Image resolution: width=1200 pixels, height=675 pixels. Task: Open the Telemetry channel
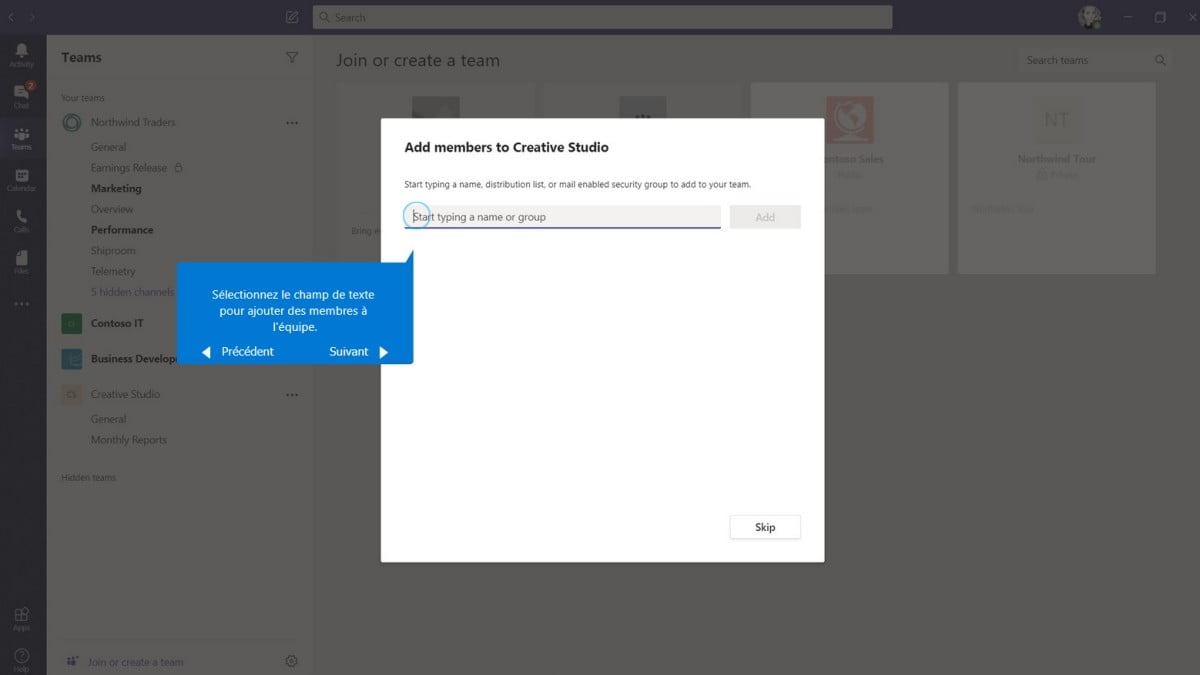[113, 271]
